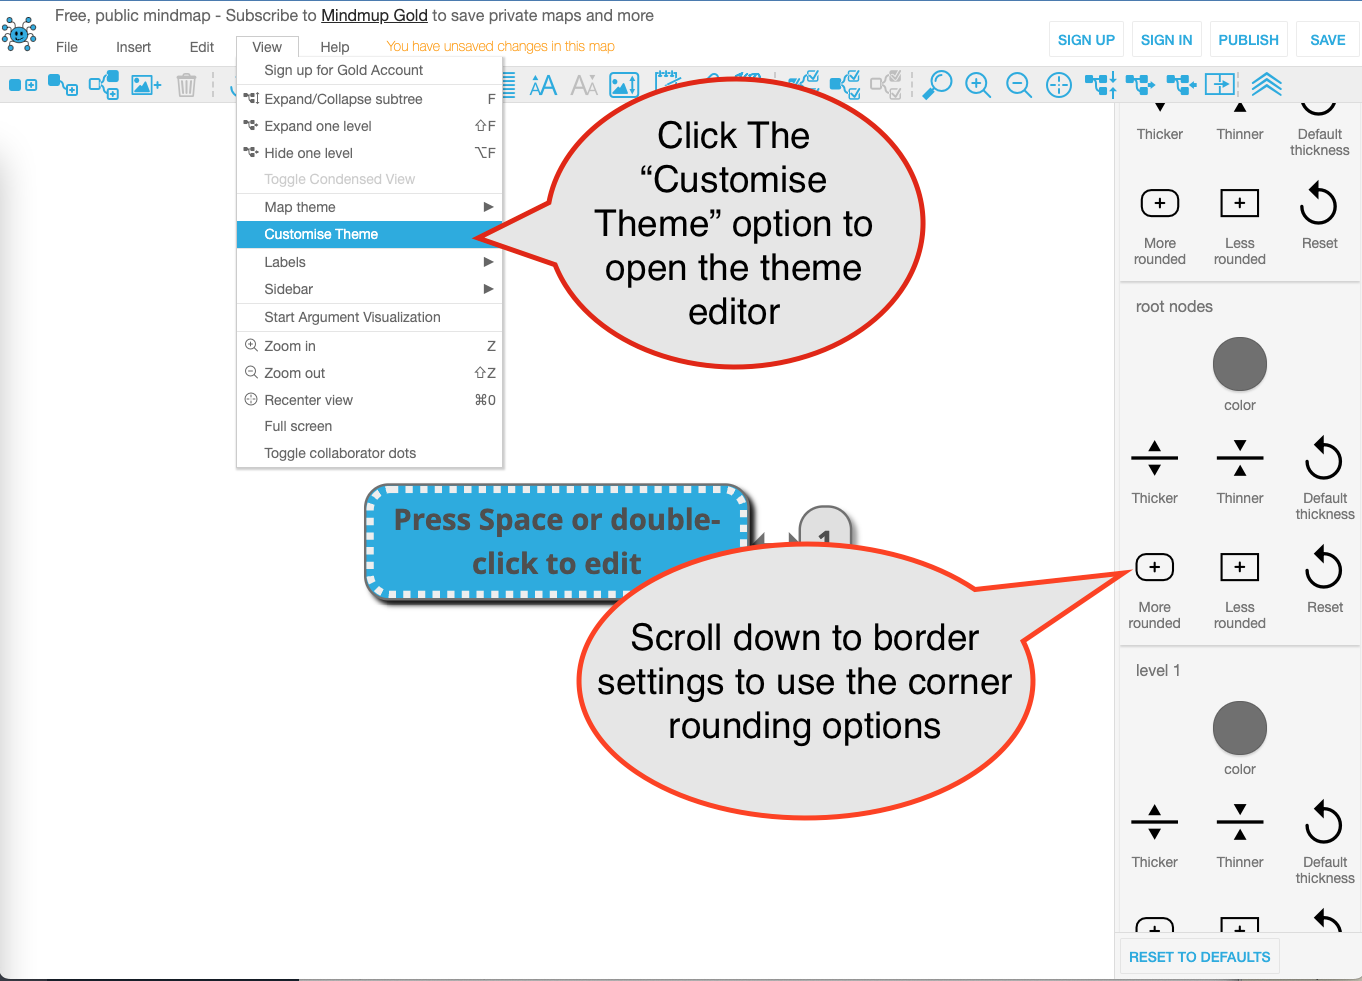1362x981 pixels.
Task: Click Thinner icon under root nodes
Action: 1240,458
